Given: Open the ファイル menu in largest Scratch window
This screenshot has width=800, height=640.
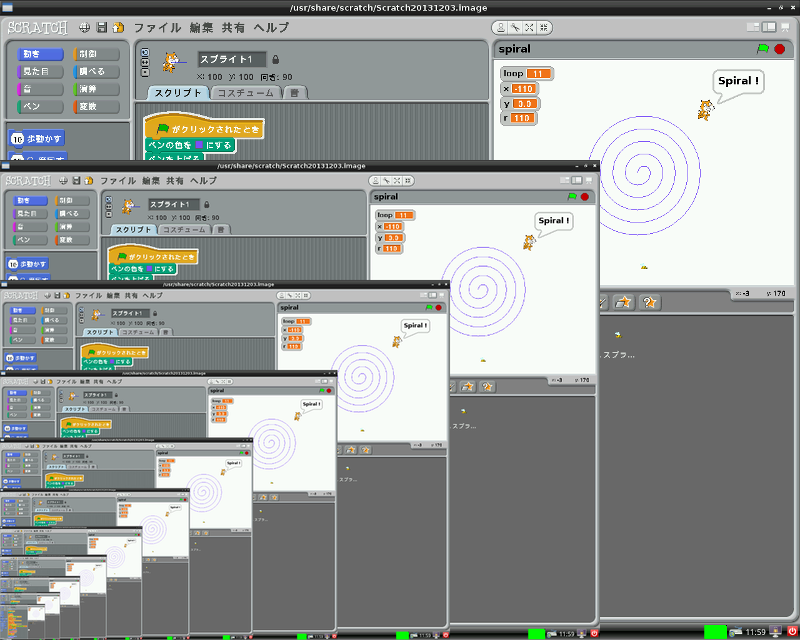Looking at the screenshot, I should coord(158,28).
